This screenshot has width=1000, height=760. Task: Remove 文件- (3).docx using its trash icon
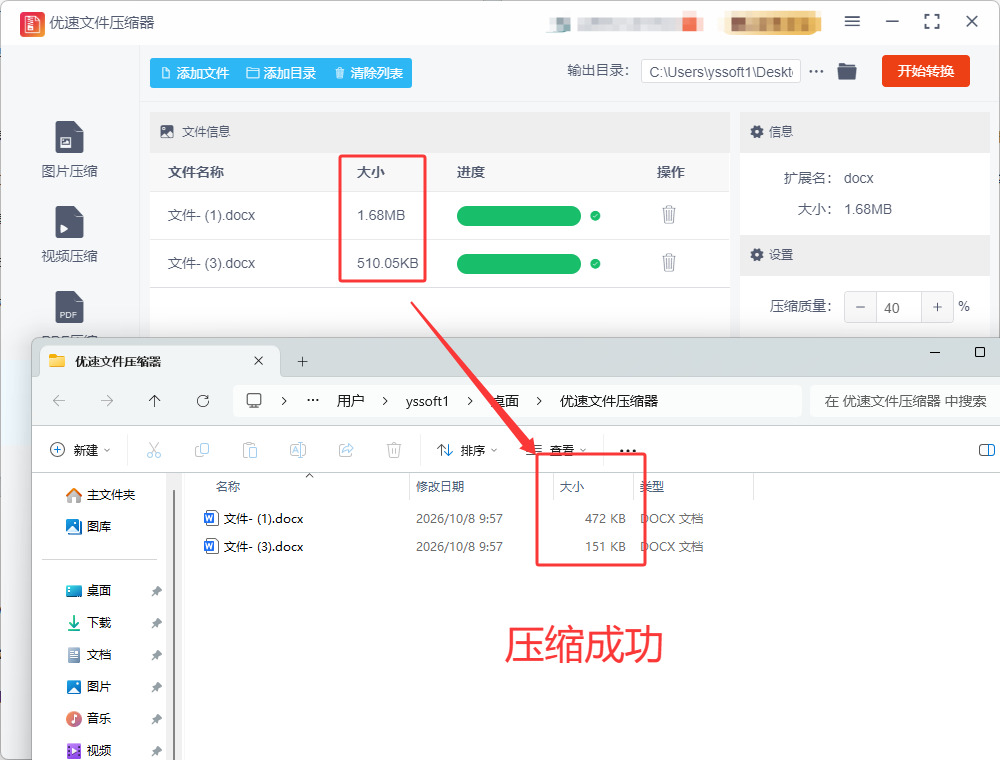click(668, 263)
